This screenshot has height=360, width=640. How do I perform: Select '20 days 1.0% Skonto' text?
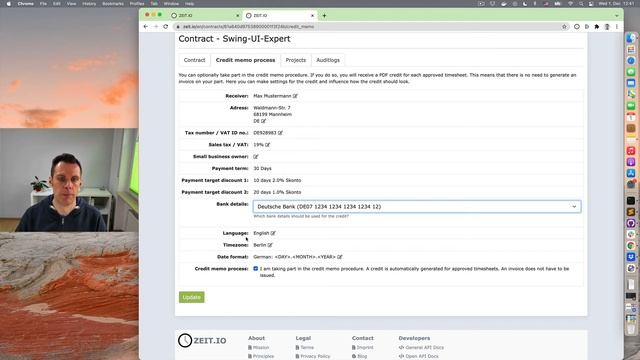[x=277, y=192]
